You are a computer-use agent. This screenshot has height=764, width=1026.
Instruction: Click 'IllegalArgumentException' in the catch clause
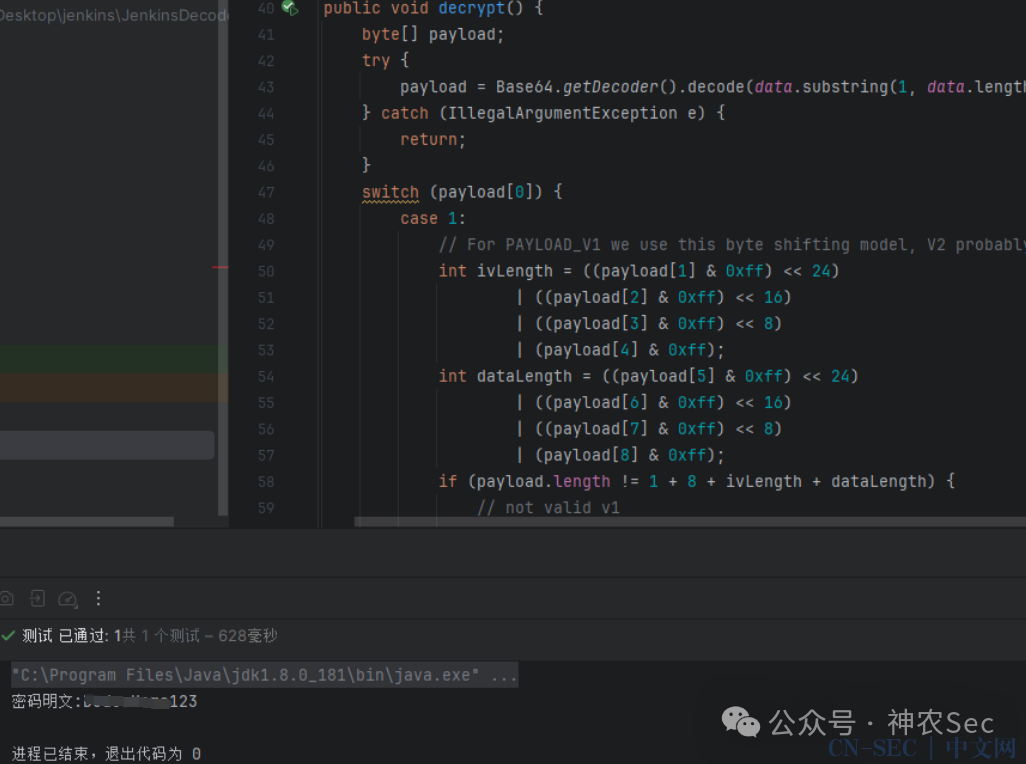pos(563,113)
